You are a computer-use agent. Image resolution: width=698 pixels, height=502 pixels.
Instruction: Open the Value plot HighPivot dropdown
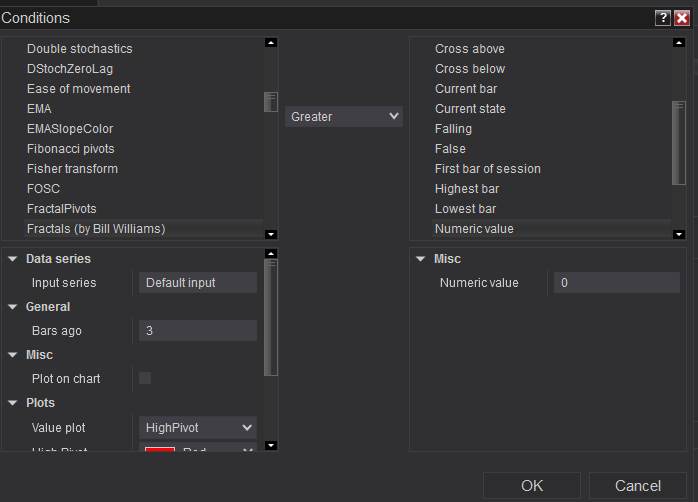(198, 427)
